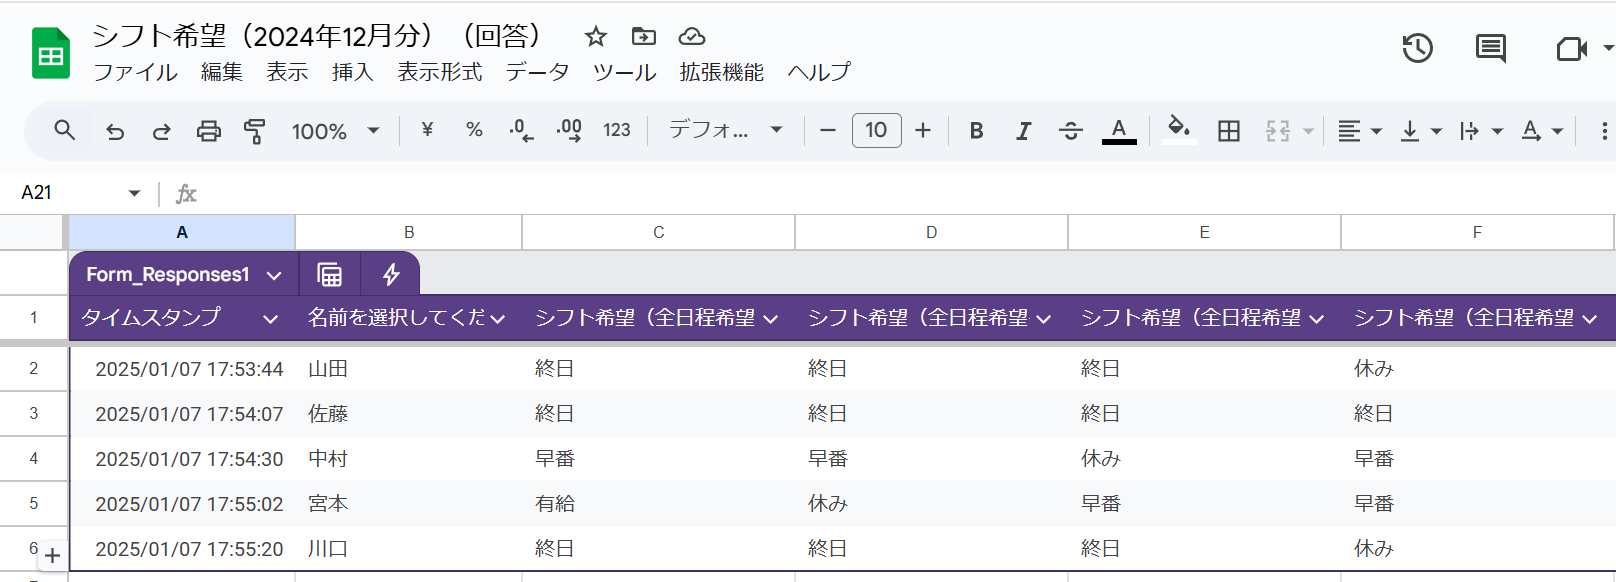The image size is (1616, 582).
Task: Activate the paint format tool
Action: [255, 131]
